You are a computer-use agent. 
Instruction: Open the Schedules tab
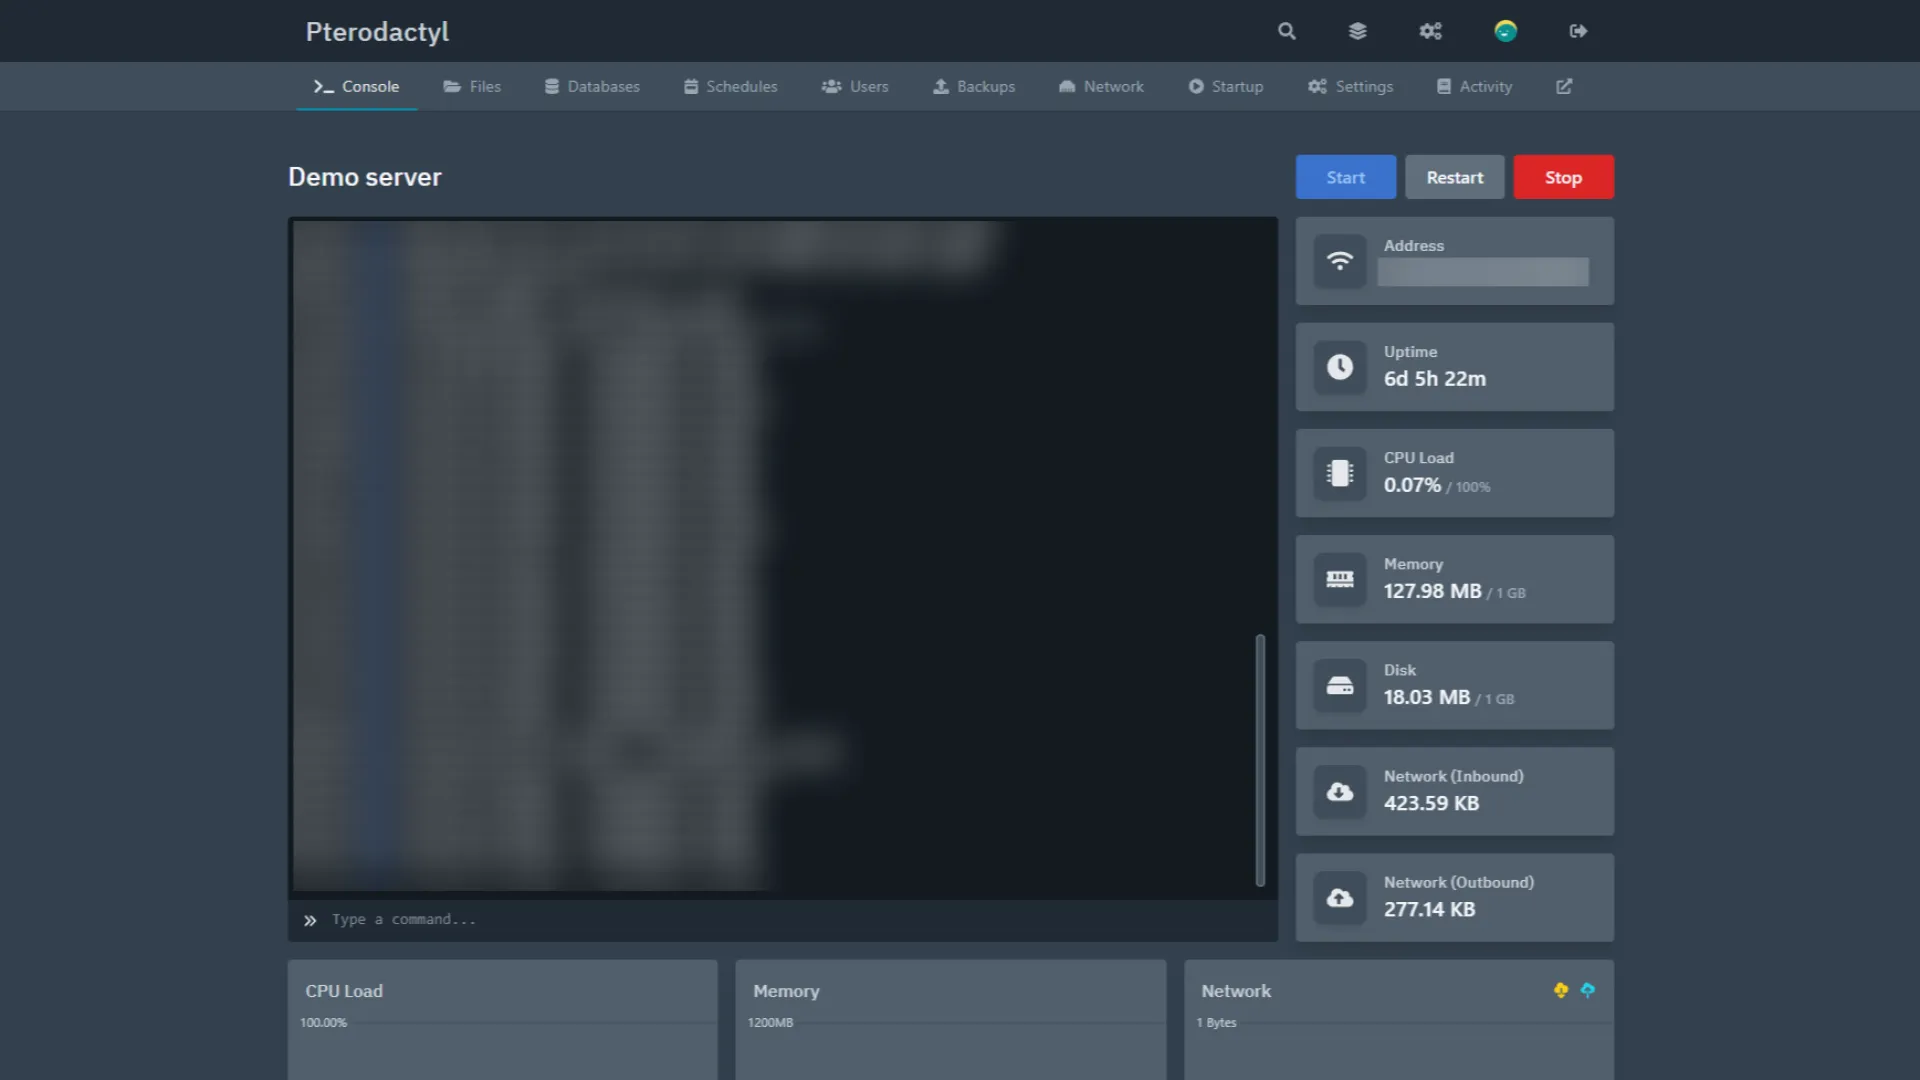coord(731,87)
